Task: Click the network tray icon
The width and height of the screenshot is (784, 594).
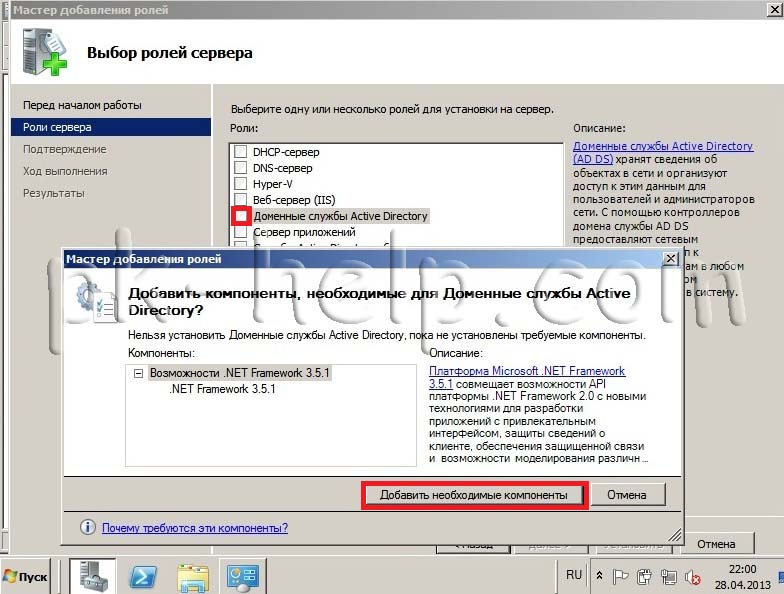Action: (x=668, y=577)
